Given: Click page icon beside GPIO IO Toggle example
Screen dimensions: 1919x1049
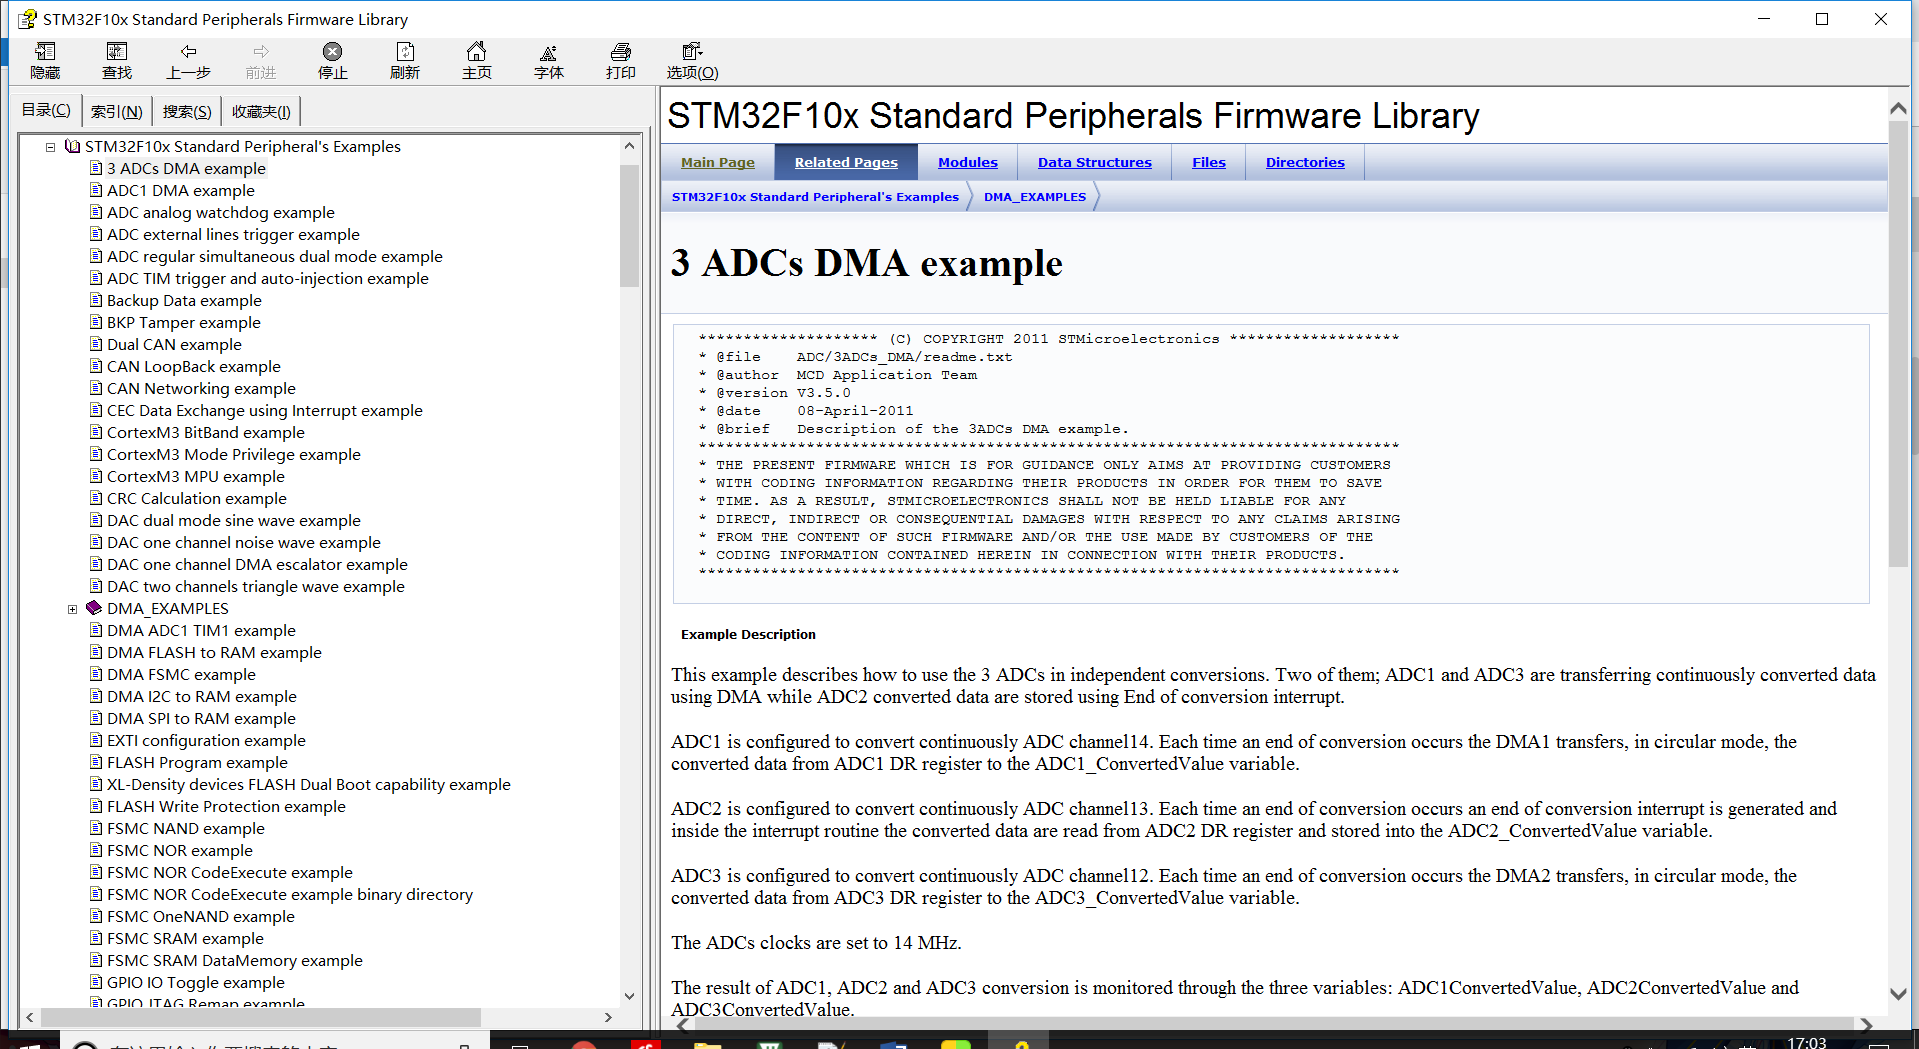Looking at the screenshot, I should click(x=96, y=982).
